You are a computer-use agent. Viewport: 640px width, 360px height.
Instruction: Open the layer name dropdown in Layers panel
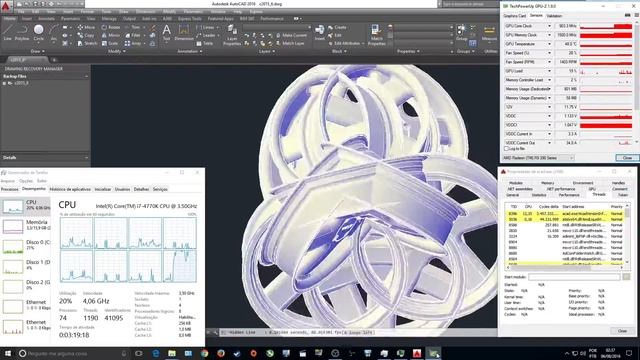point(276,27)
